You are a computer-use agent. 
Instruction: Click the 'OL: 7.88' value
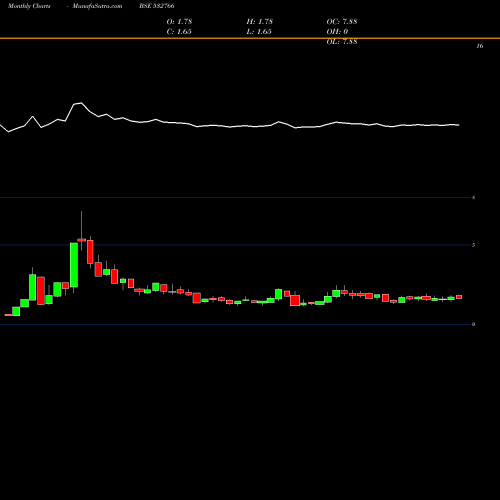pos(342,41)
